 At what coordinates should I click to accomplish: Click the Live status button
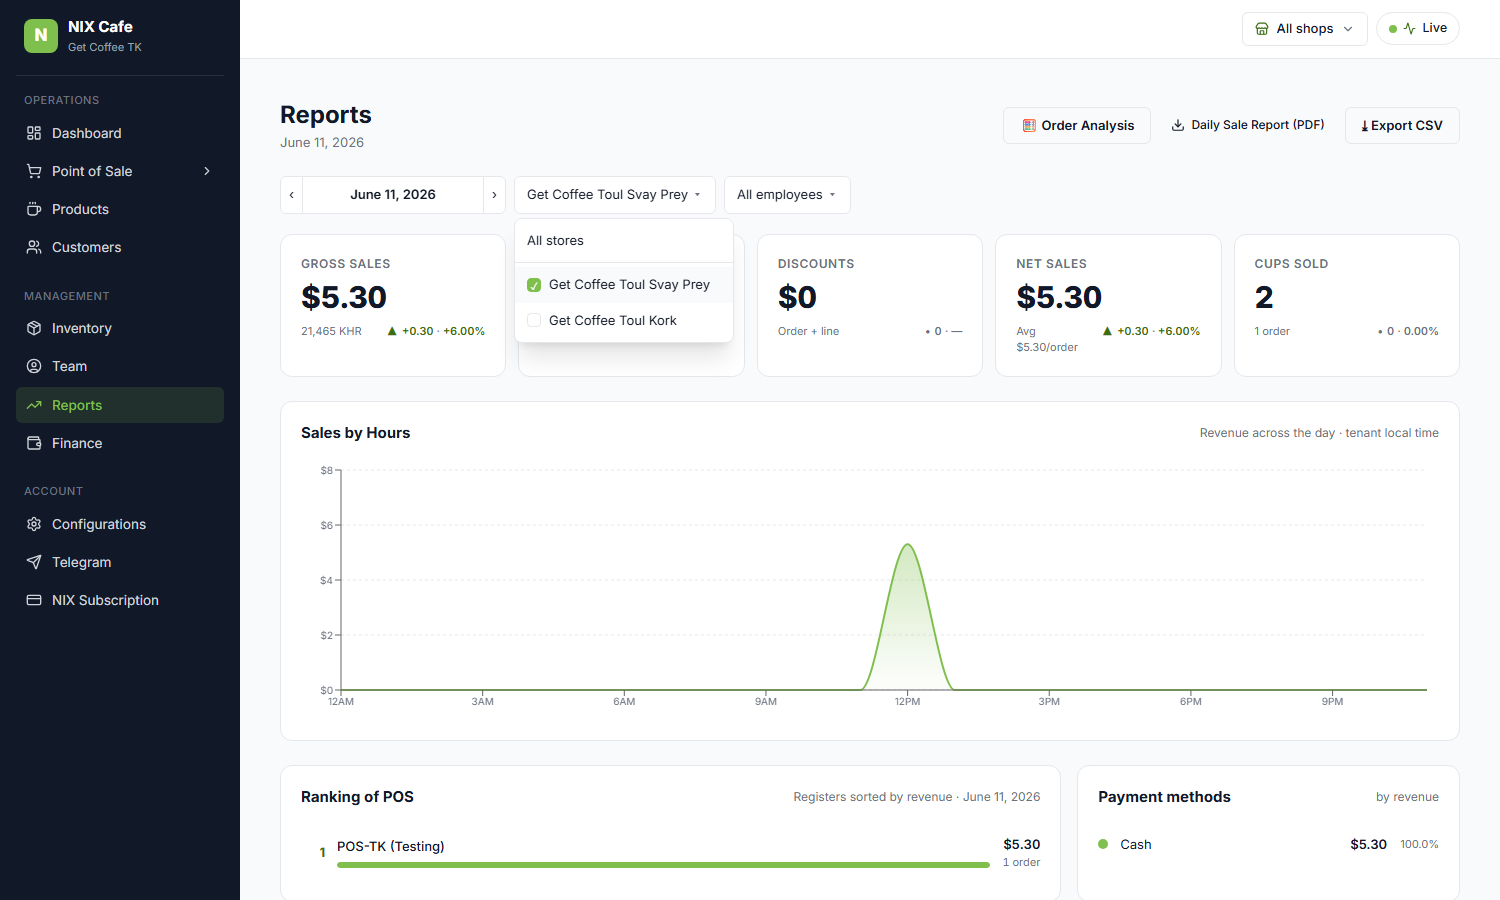1418,28
